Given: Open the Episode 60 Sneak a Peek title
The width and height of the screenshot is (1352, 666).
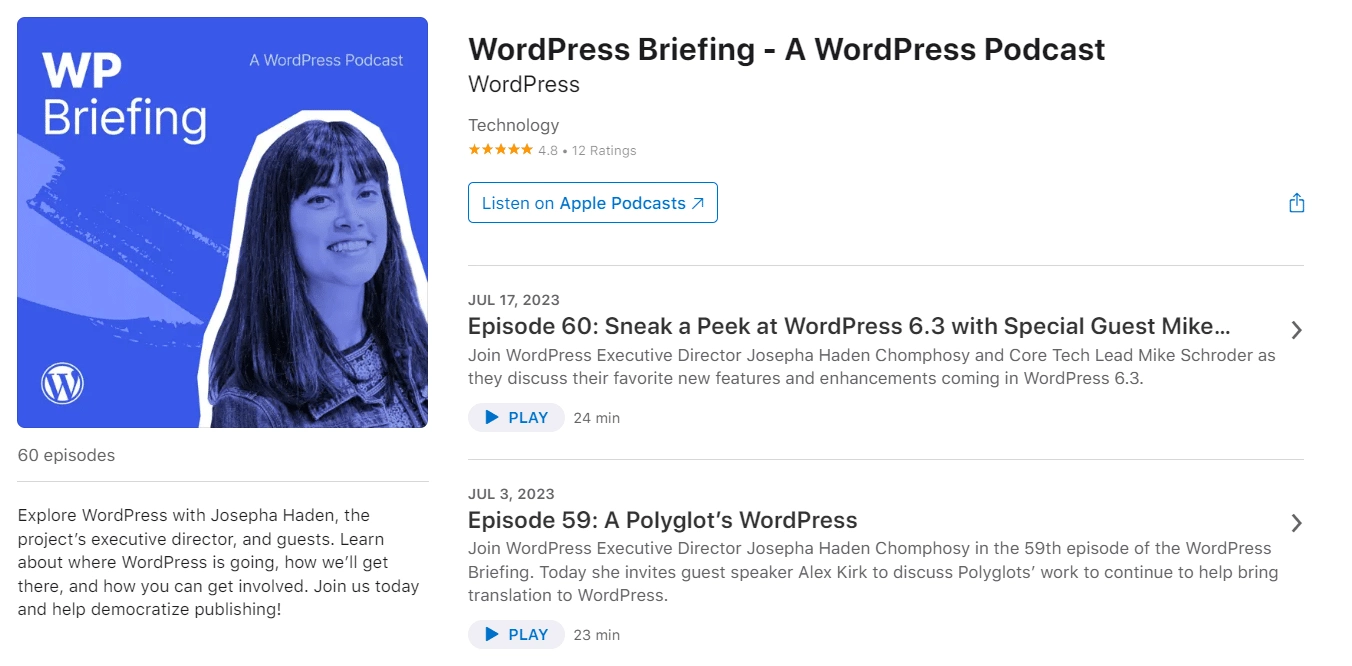Looking at the screenshot, I should coord(848,327).
